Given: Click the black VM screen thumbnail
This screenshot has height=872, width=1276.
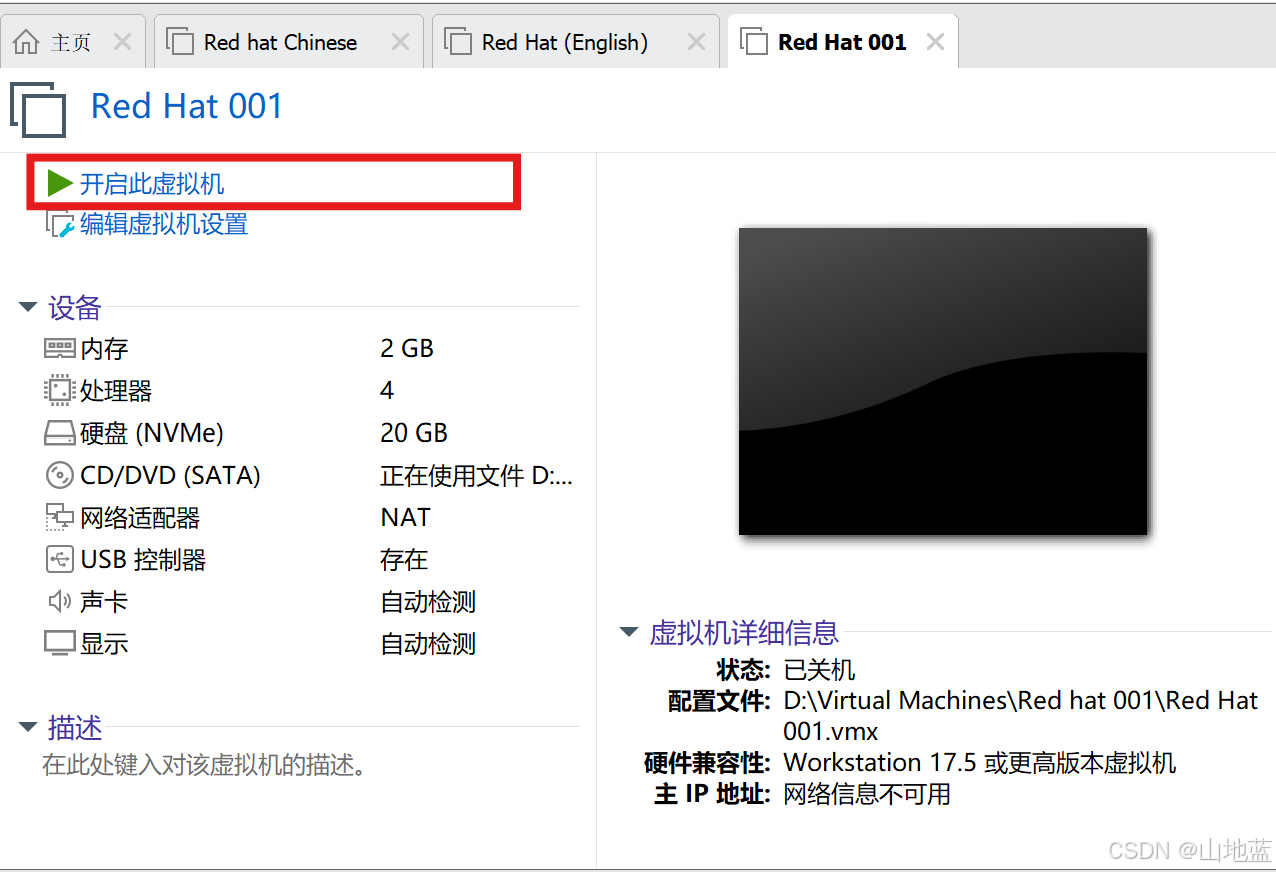Looking at the screenshot, I should (x=943, y=381).
